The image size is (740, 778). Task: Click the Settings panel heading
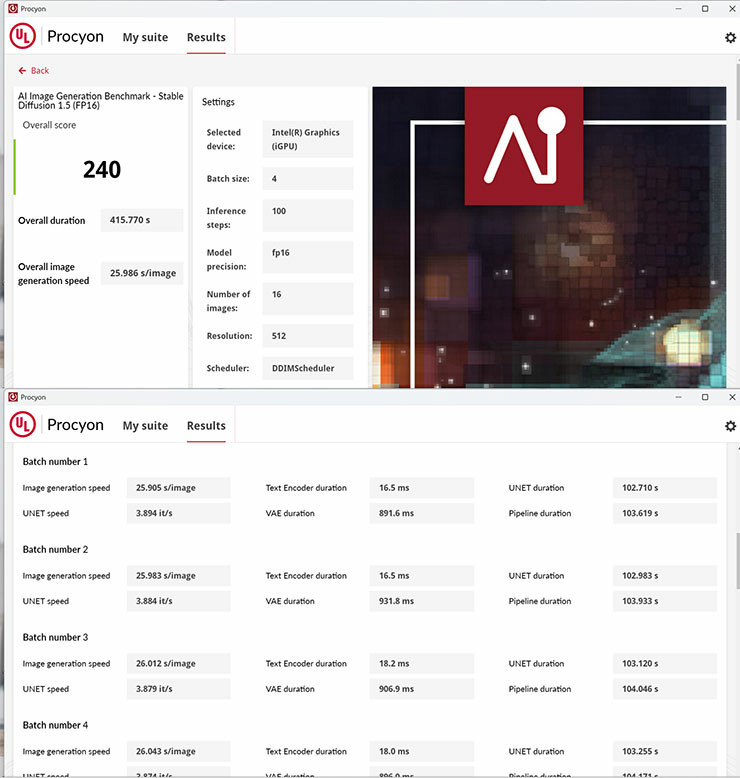tap(218, 102)
